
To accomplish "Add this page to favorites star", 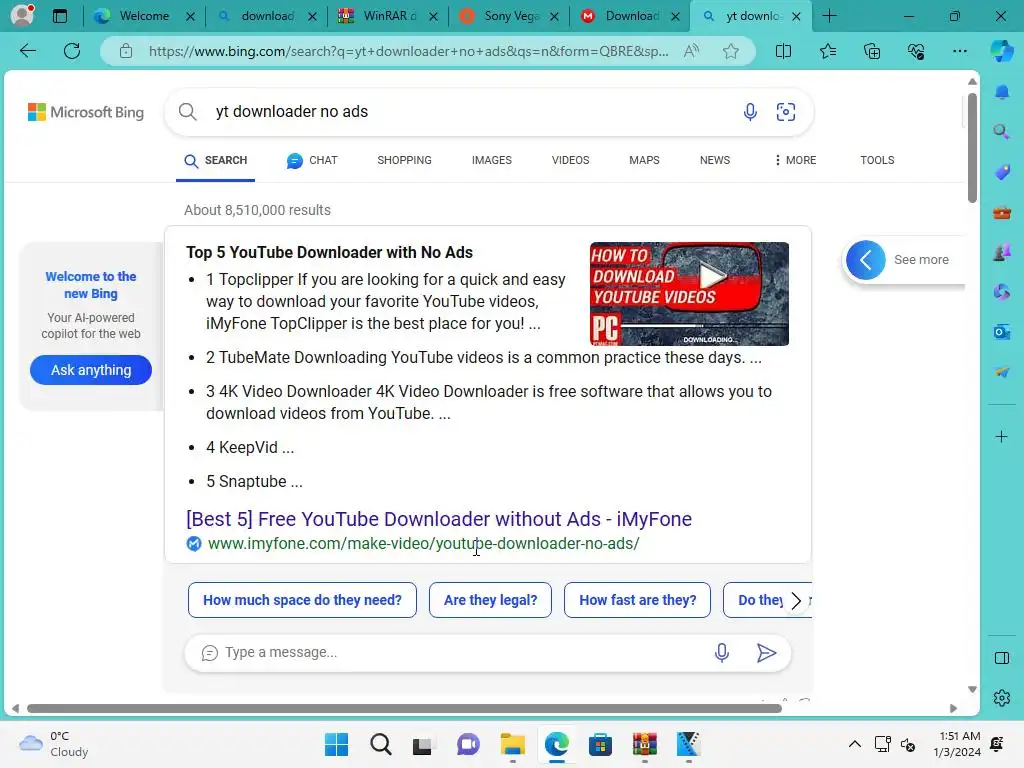I will tap(731, 51).
